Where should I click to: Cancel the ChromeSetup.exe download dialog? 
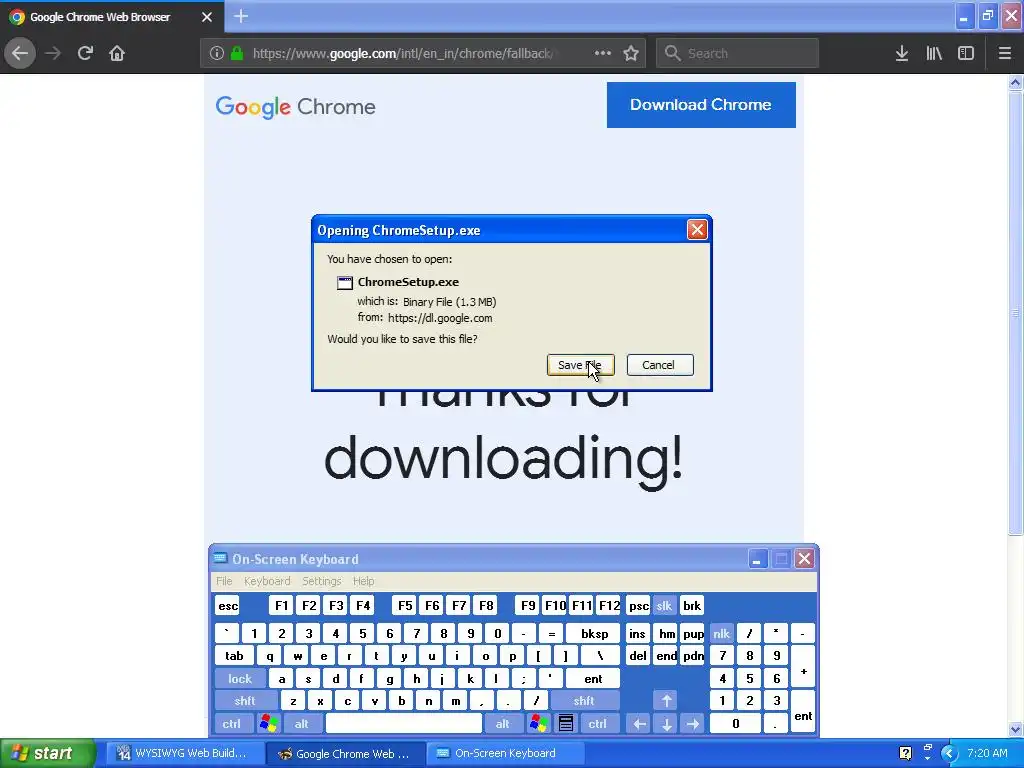pos(660,365)
